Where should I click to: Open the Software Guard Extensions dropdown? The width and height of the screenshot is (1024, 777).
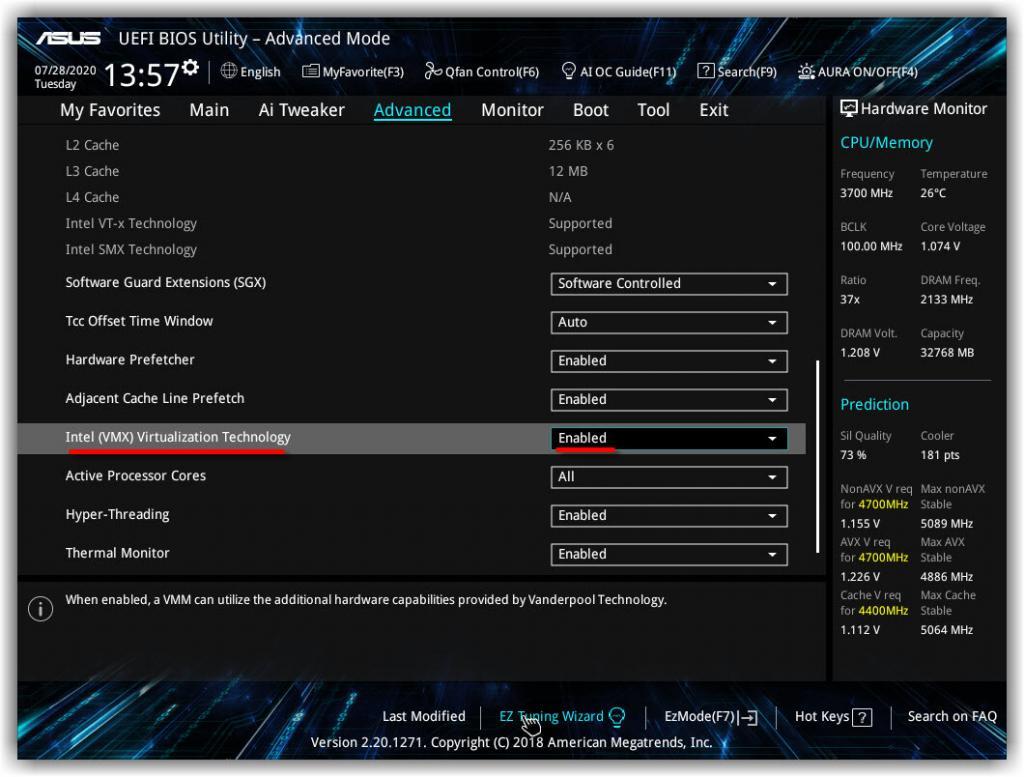click(x=668, y=283)
